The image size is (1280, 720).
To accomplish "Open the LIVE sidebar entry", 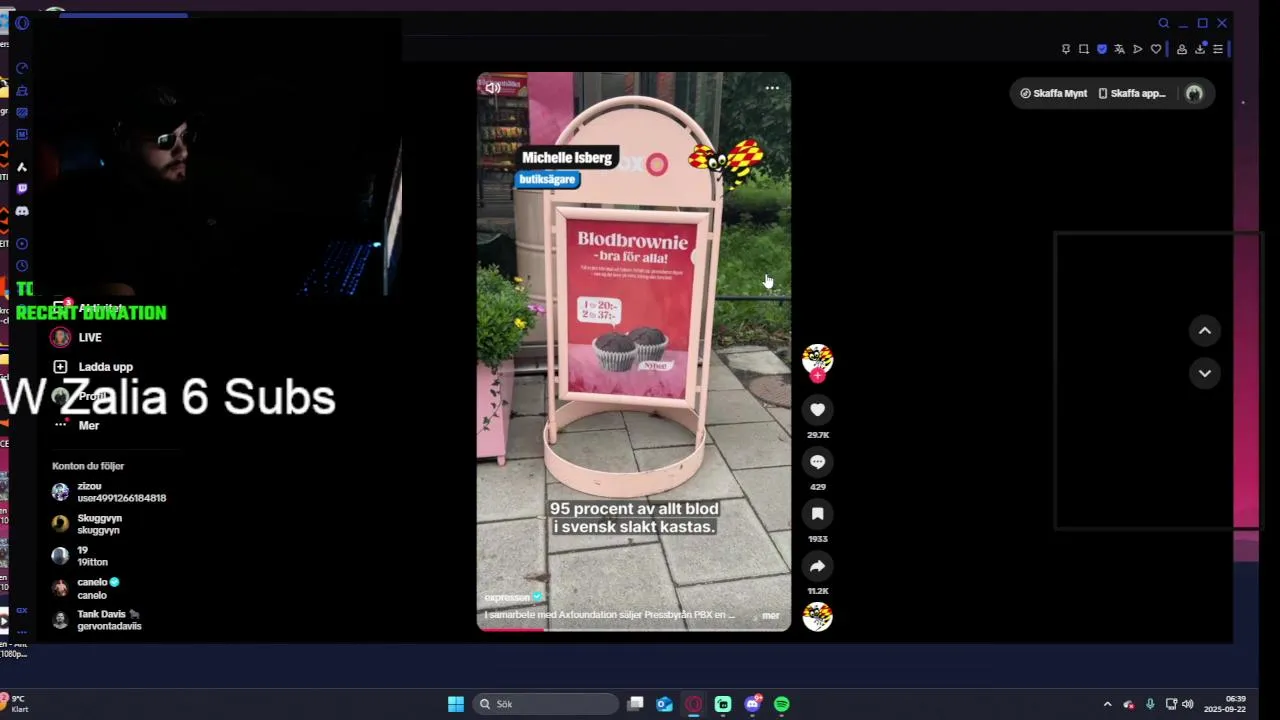I will (x=90, y=338).
